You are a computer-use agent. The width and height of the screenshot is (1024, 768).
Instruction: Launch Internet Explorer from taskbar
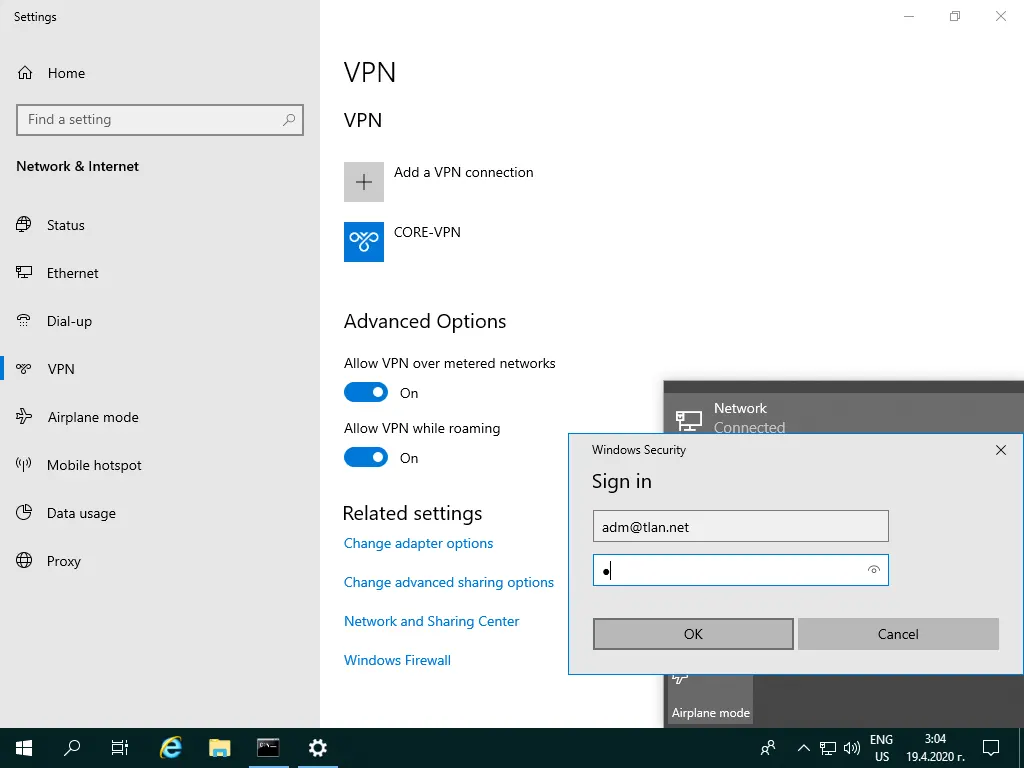170,748
